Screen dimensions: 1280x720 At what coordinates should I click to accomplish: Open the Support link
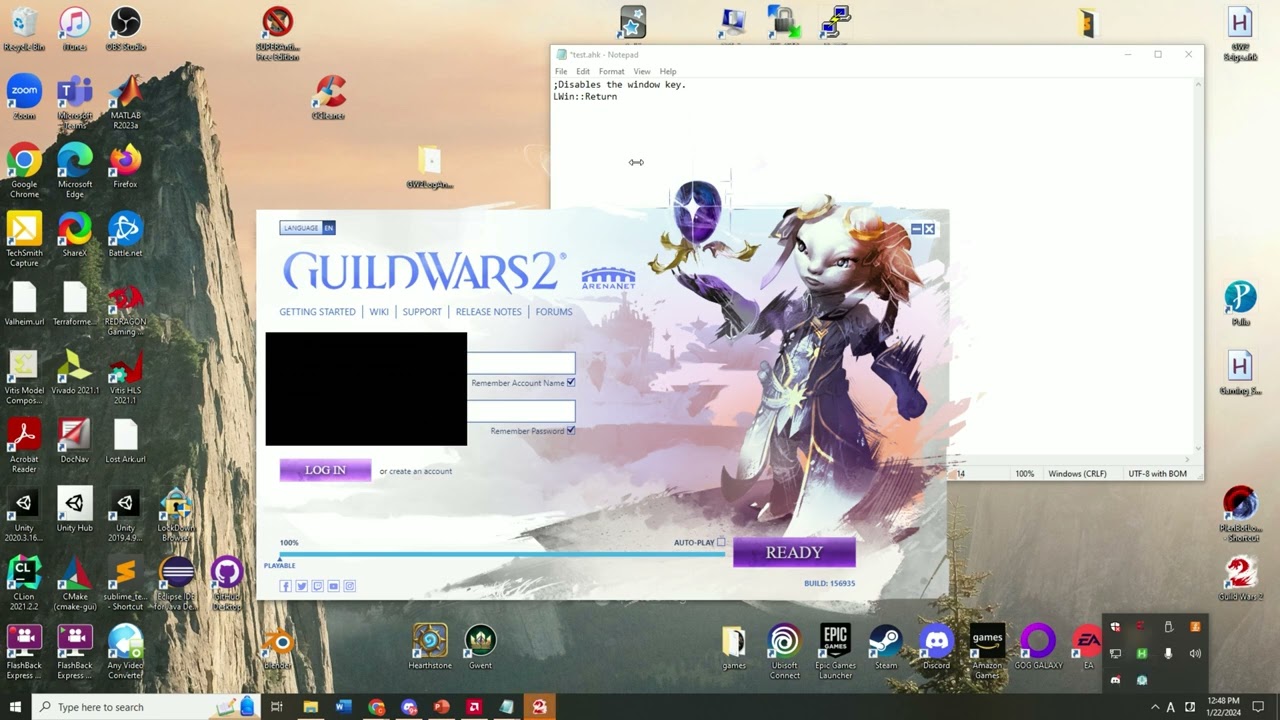[x=422, y=312]
